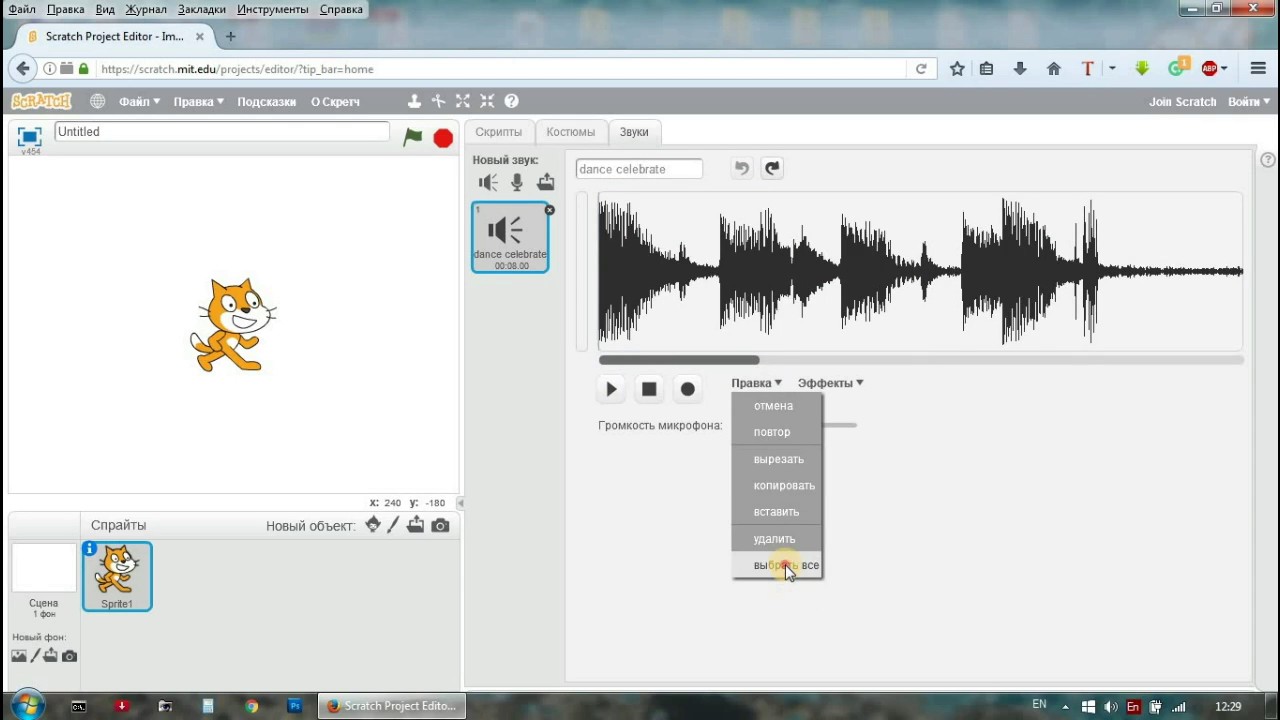Undo the last sound edit arrow
The width and height of the screenshot is (1280, 720).
tap(741, 168)
